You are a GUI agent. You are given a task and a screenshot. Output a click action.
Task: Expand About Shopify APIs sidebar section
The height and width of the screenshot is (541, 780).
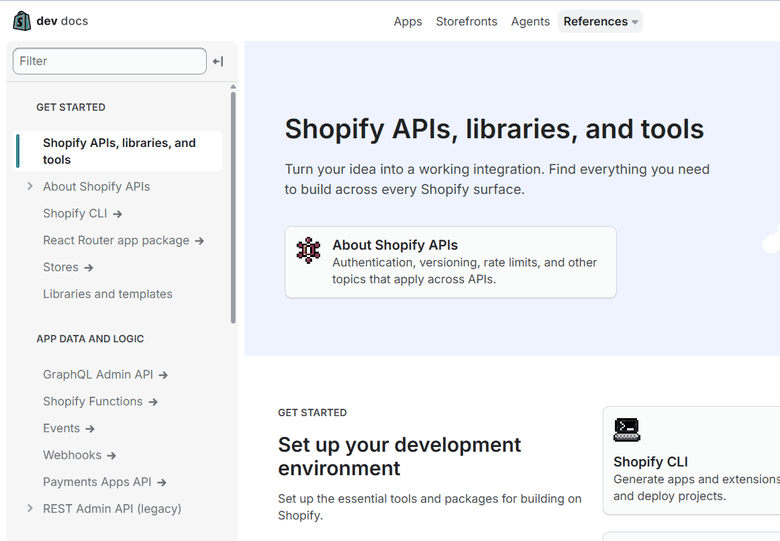[x=30, y=186]
